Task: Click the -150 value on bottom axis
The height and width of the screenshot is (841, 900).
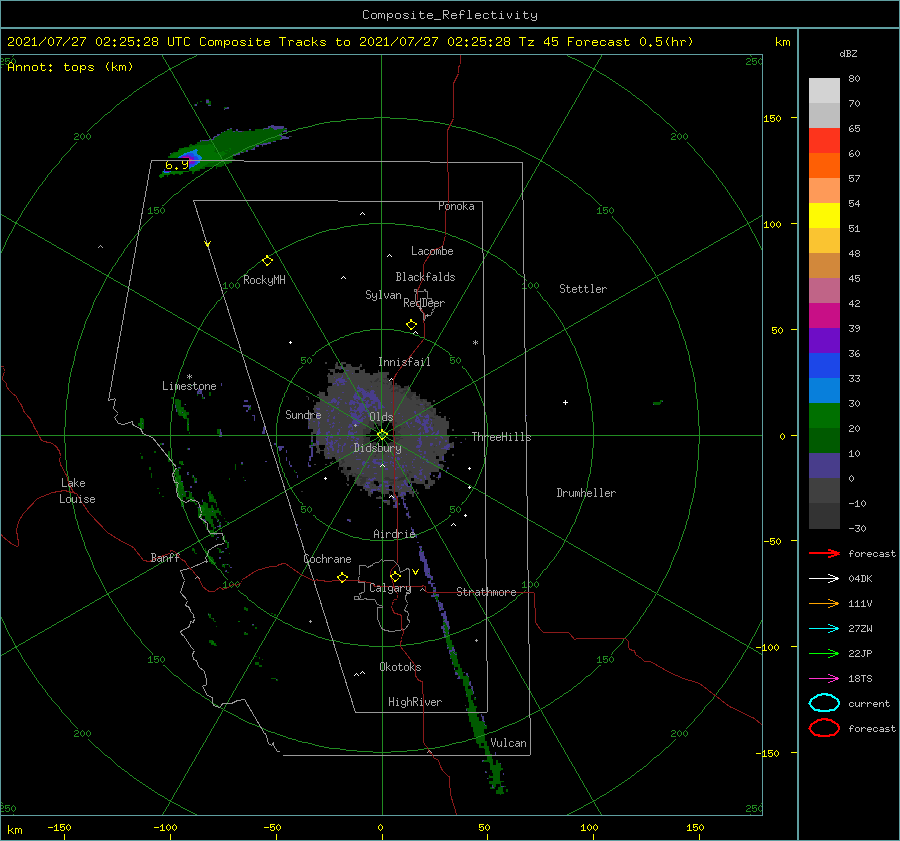Action: pyautogui.click(x=59, y=827)
